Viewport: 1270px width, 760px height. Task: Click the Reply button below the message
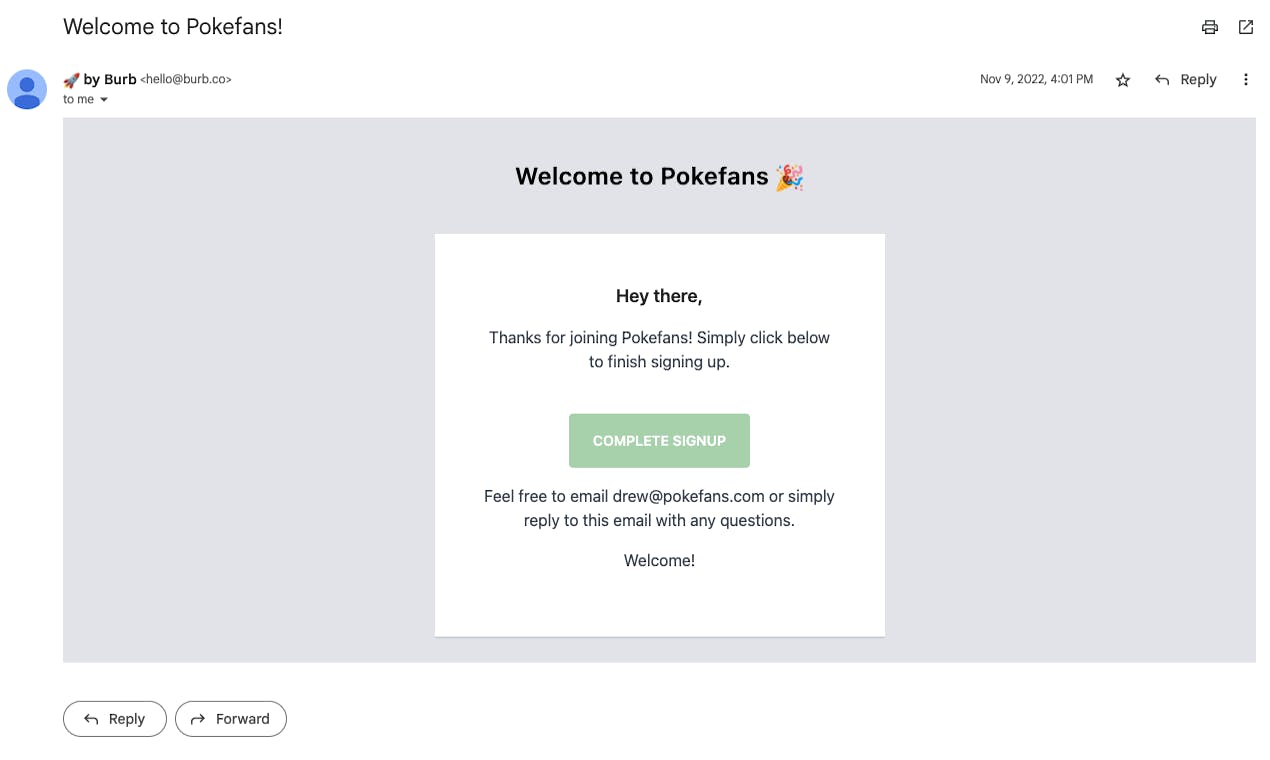115,719
